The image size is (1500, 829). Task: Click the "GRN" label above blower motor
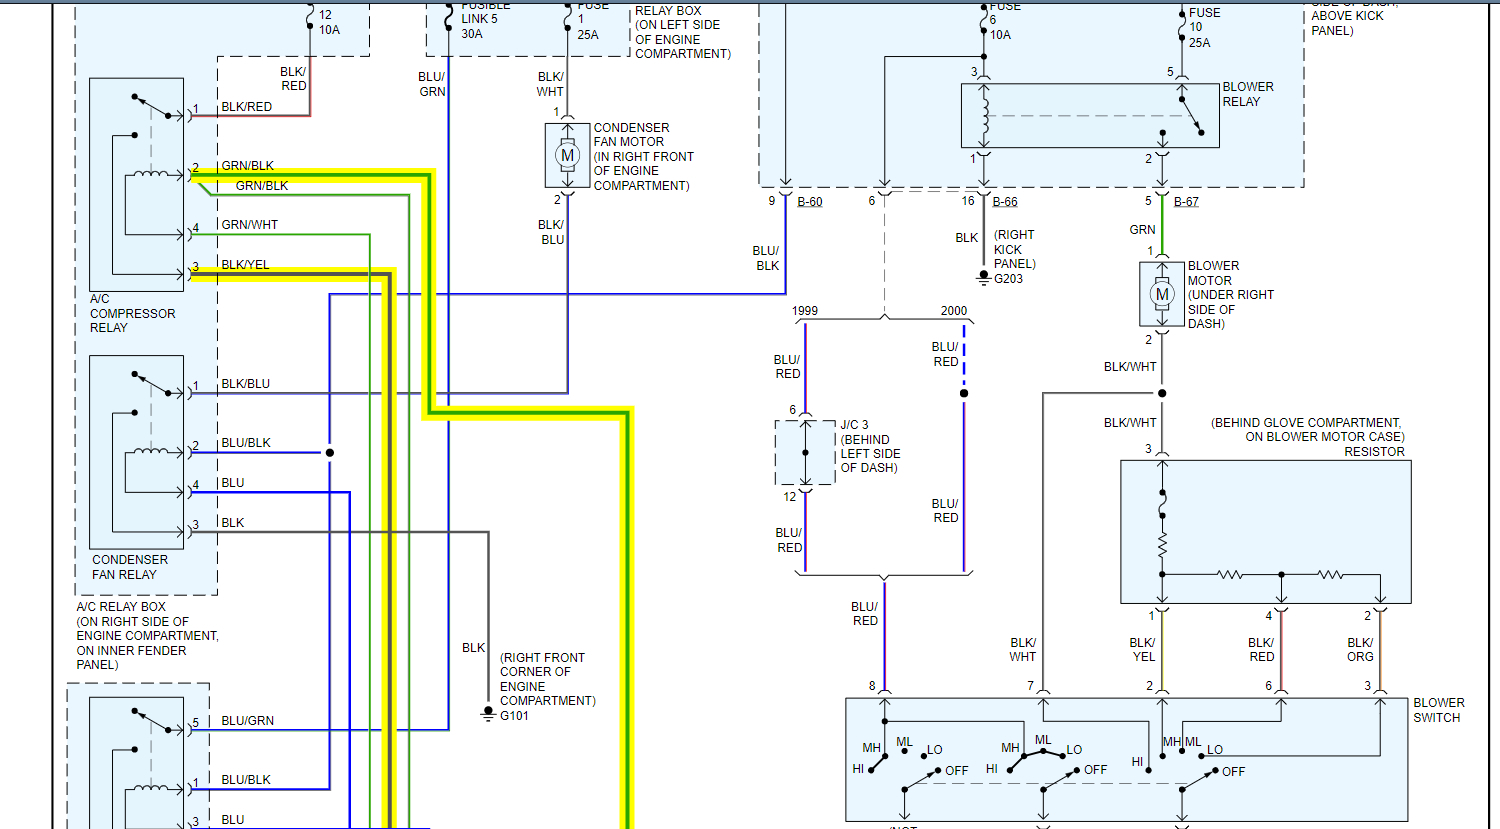pos(1143,230)
